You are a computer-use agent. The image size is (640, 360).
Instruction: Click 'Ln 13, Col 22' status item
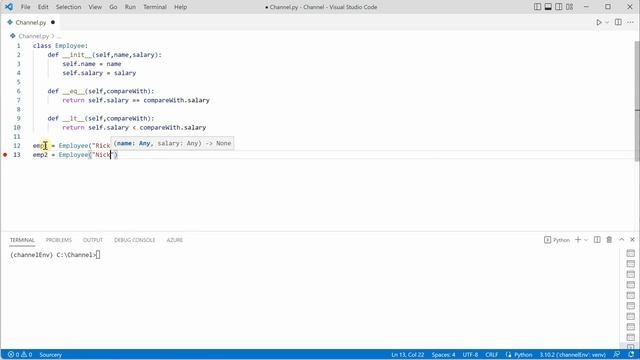point(407,355)
